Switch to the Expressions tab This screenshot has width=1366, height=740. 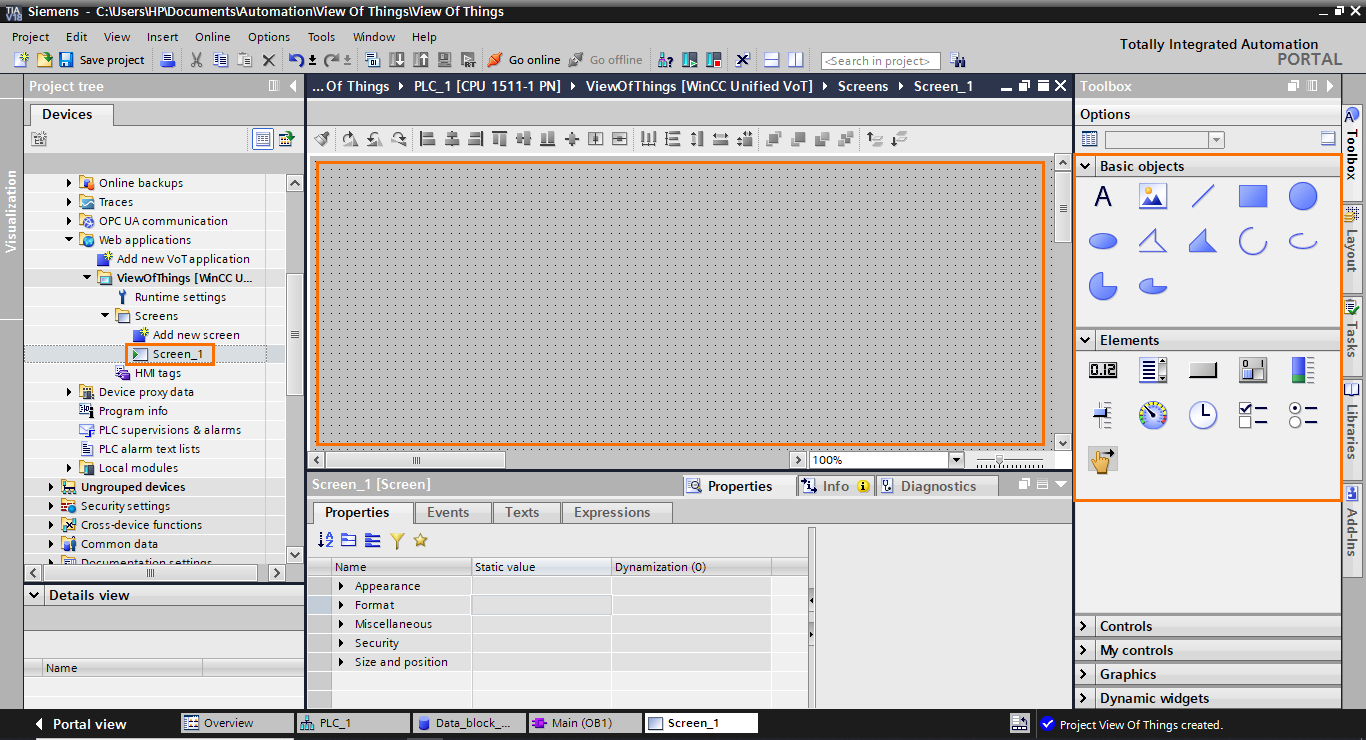pyautogui.click(x=612, y=512)
